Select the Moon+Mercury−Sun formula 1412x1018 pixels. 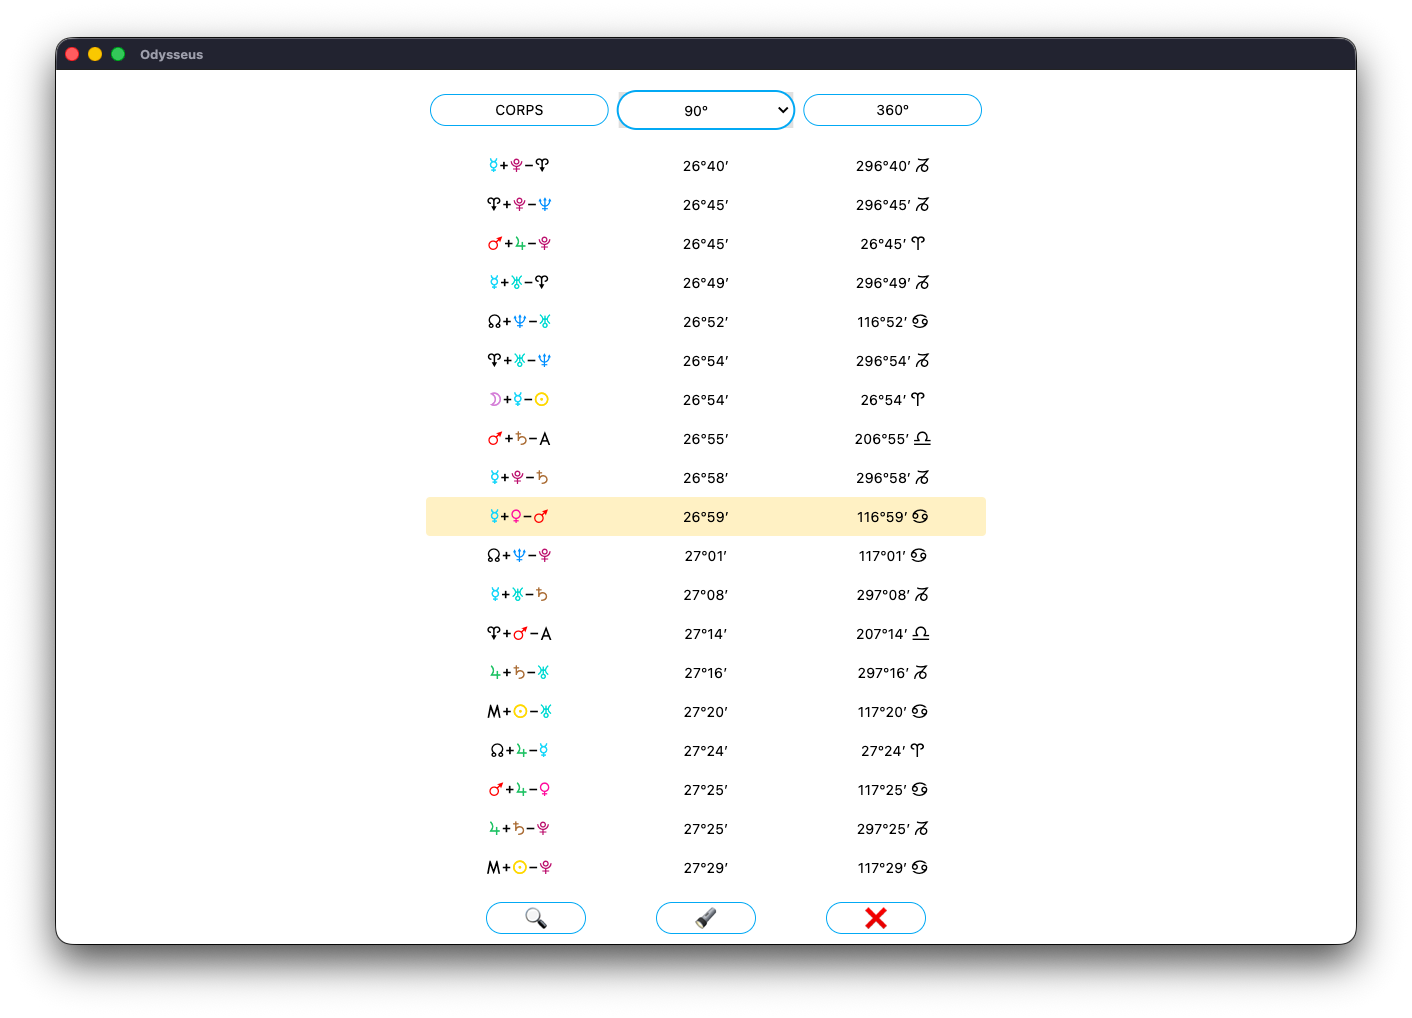tap(519, 400)
